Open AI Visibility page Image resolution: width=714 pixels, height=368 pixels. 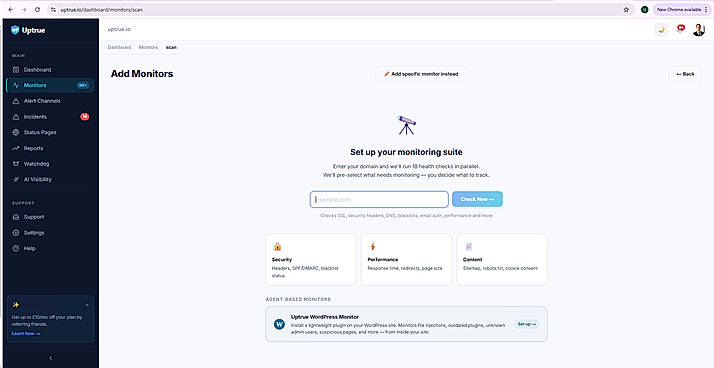[50, 179]
